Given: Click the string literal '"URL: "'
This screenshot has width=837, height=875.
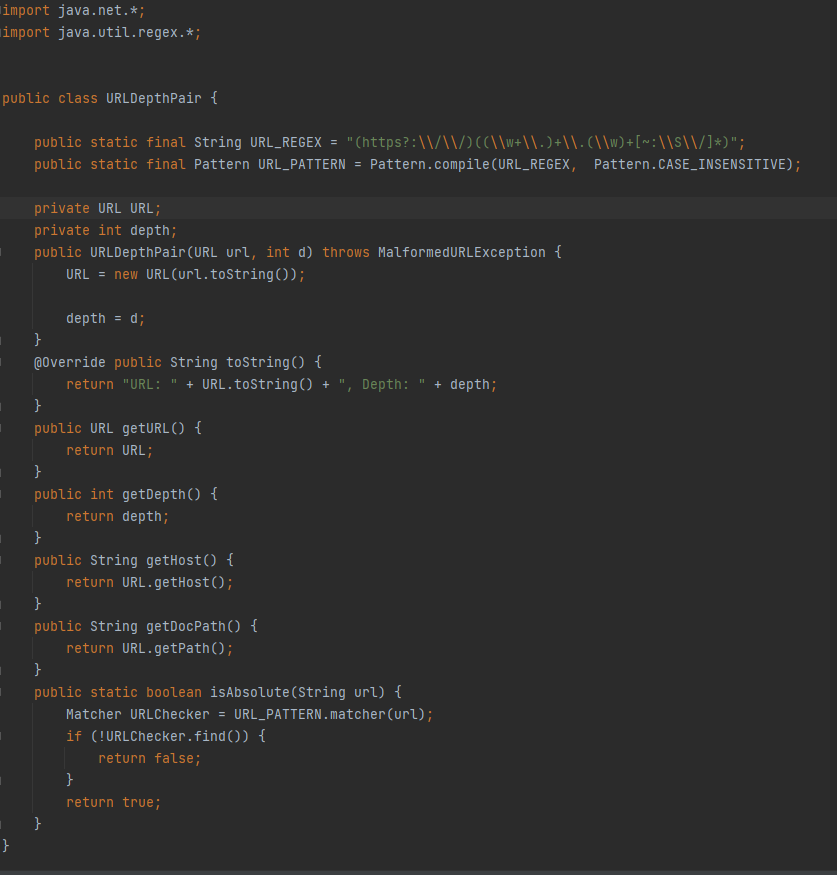Looking at the screenshot, I should pyautogui.click(x=150, y=384).
